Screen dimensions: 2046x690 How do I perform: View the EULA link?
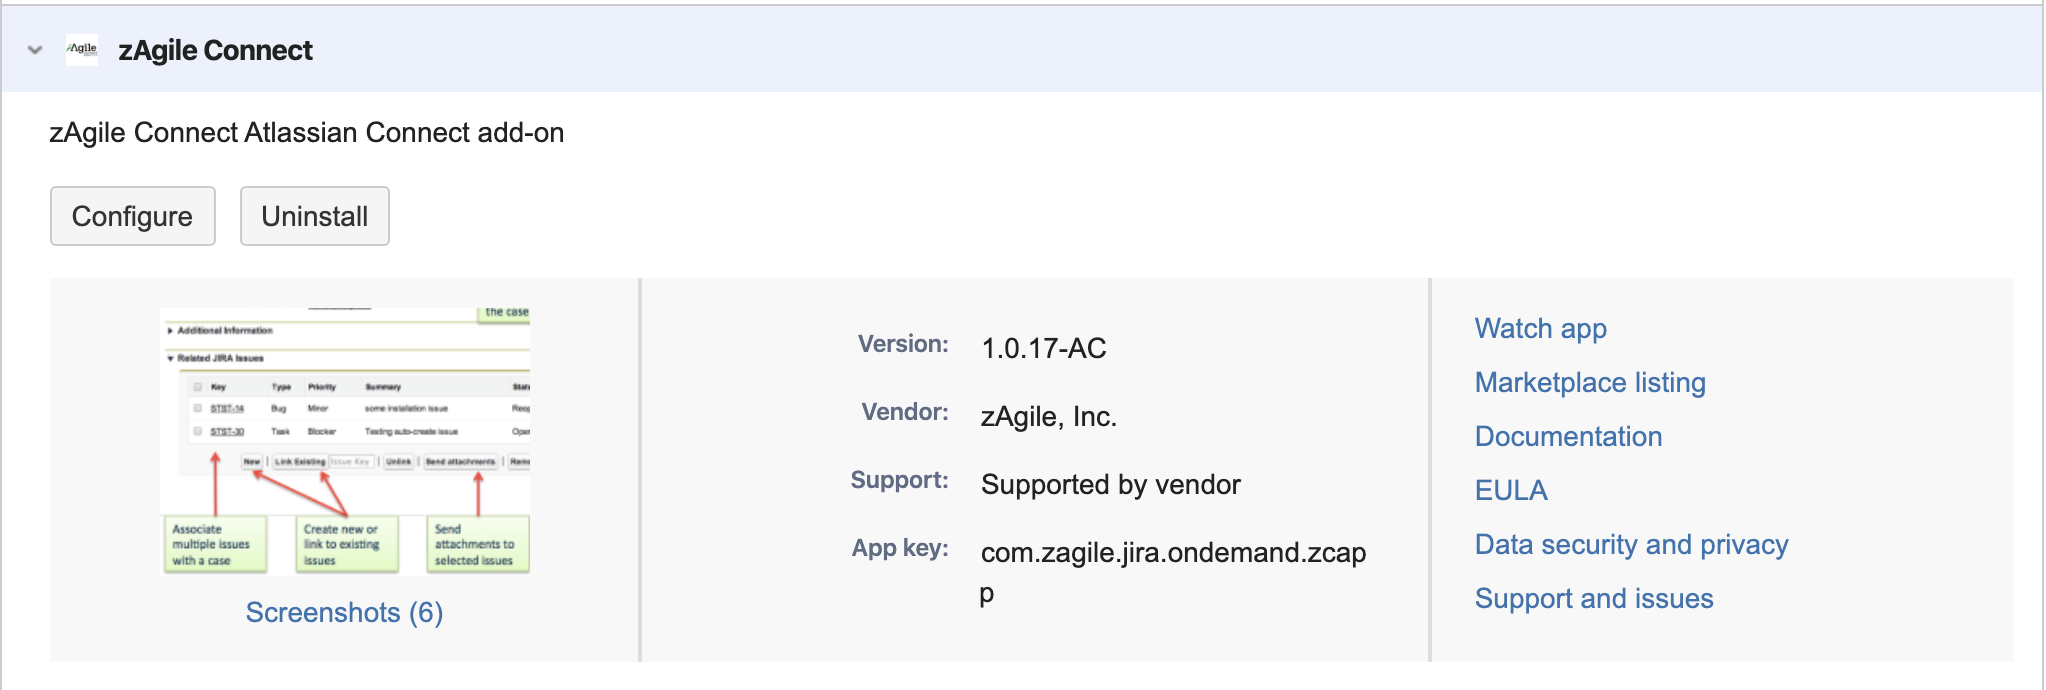(x=1510, y=490)
